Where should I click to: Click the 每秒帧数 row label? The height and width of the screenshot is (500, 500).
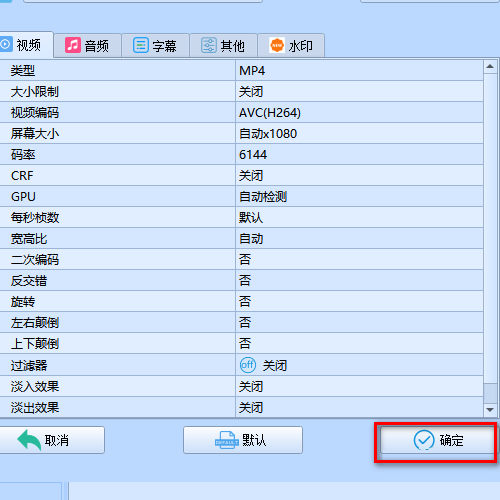tap(34, 218)
